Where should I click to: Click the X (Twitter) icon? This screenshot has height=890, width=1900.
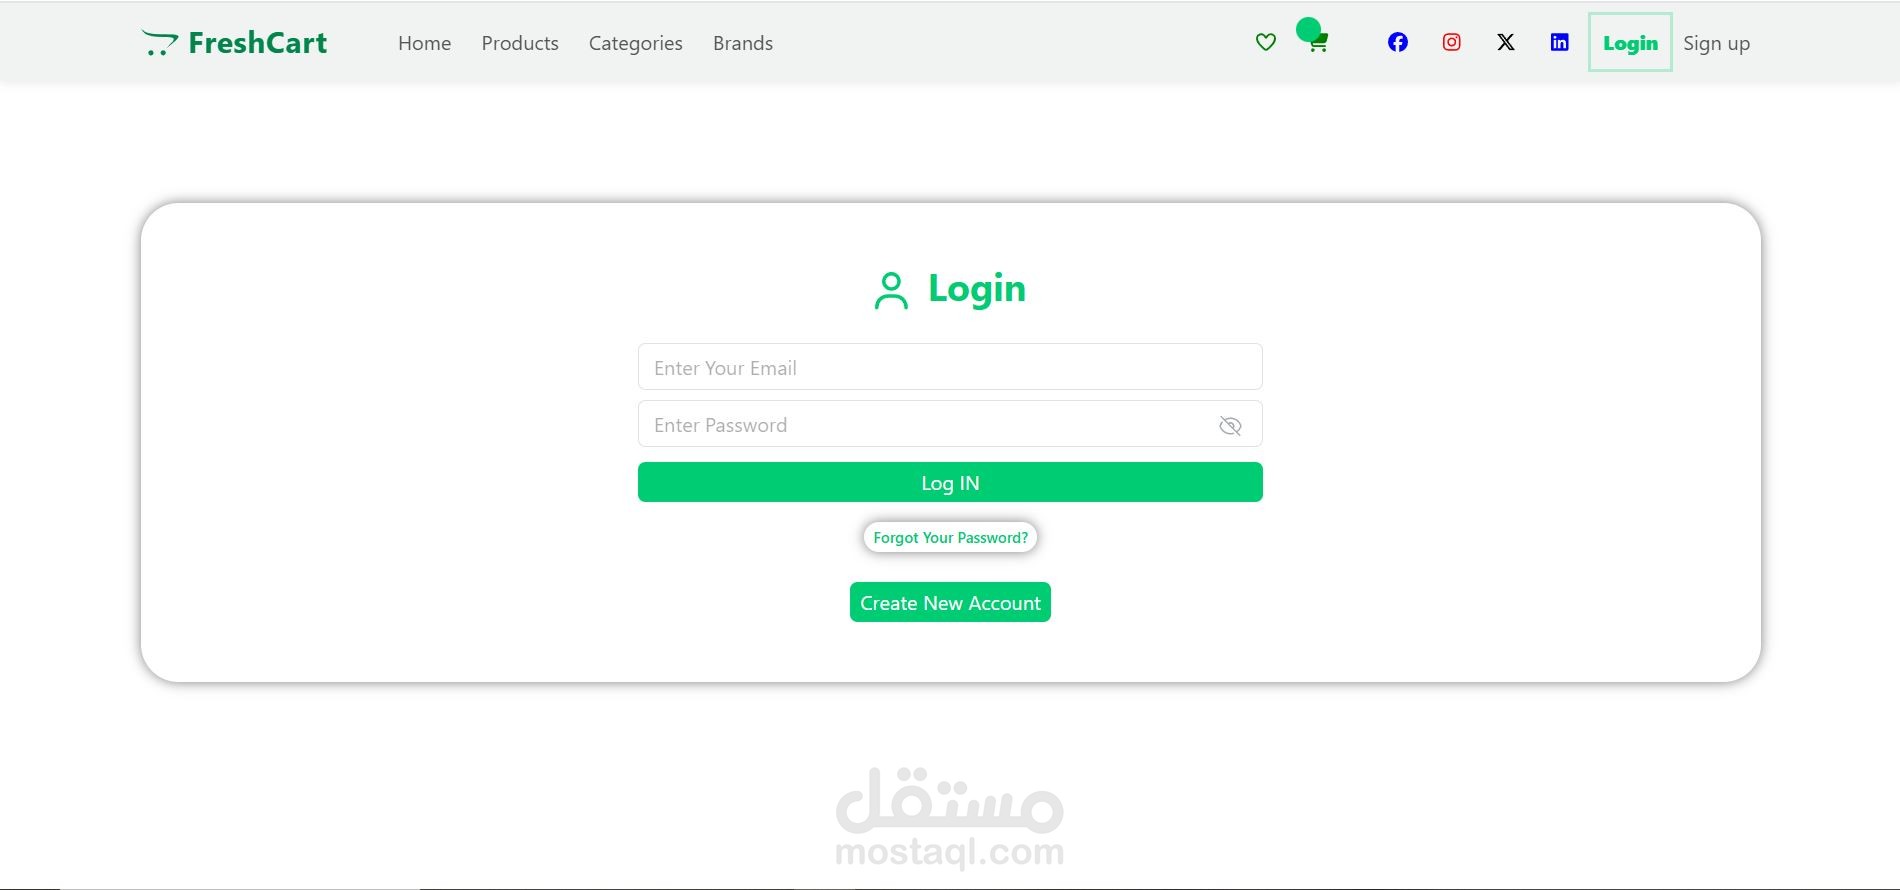tap(1506, 42)
